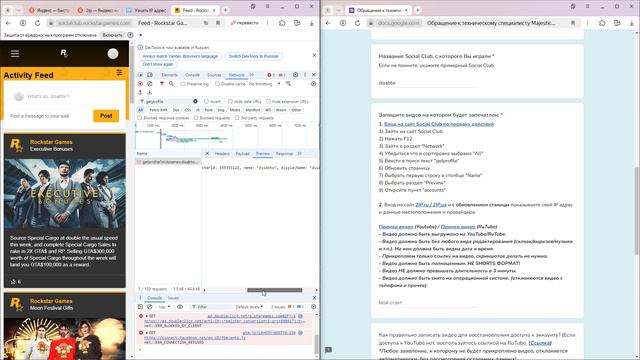This screenshot has height=360, width=640.
Task: Show more DevTools panel tabs
Action: (251, 75)
